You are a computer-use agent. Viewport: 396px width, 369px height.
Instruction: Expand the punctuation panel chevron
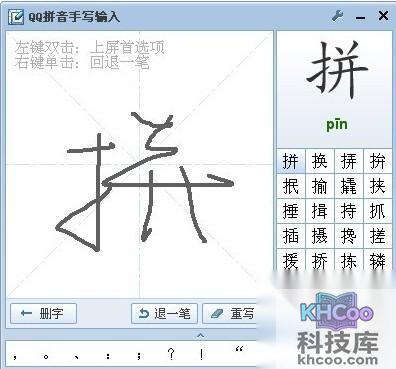[x=200, y=335]
